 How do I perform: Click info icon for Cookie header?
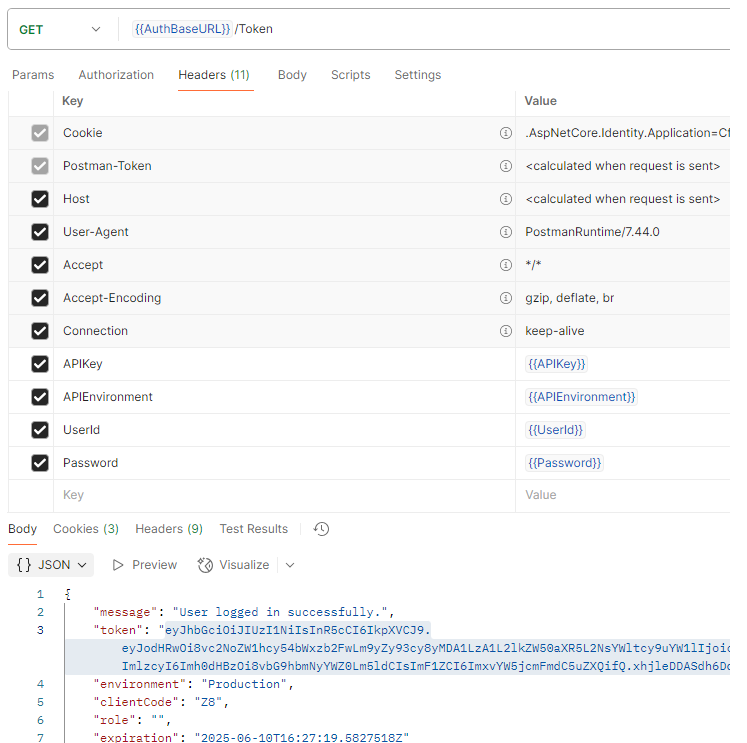(x=505, y=133)
